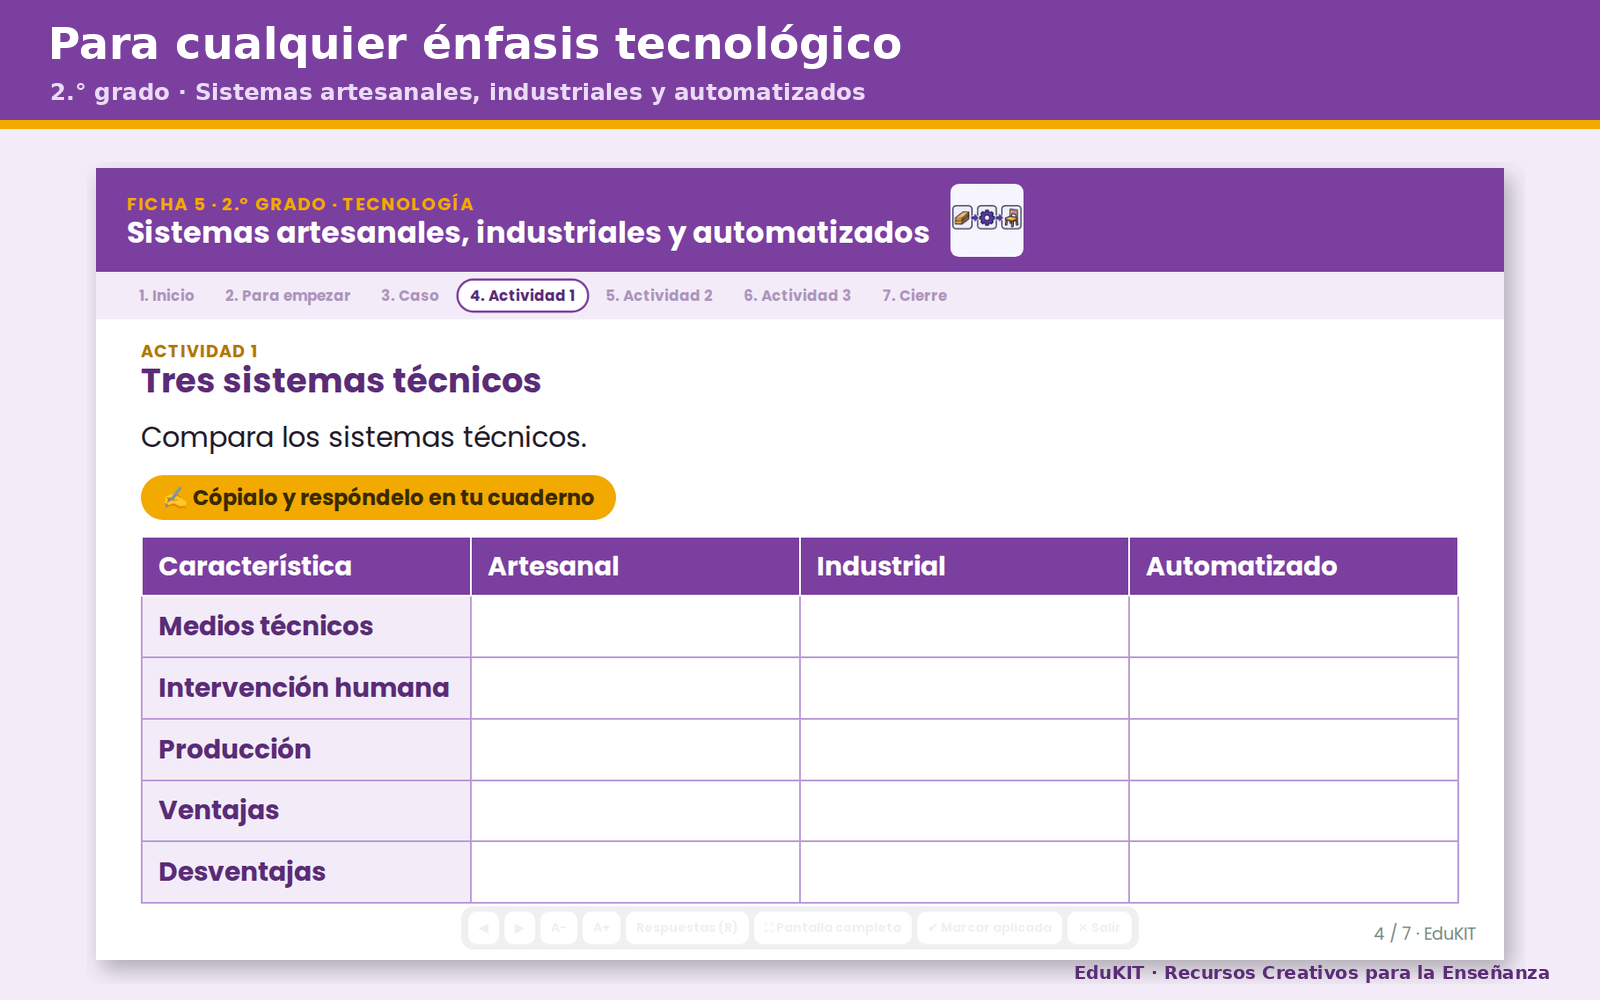1600x1000 pixels.
Task: Open the 5. Actividad 2 tab
Action: [659, 296]
